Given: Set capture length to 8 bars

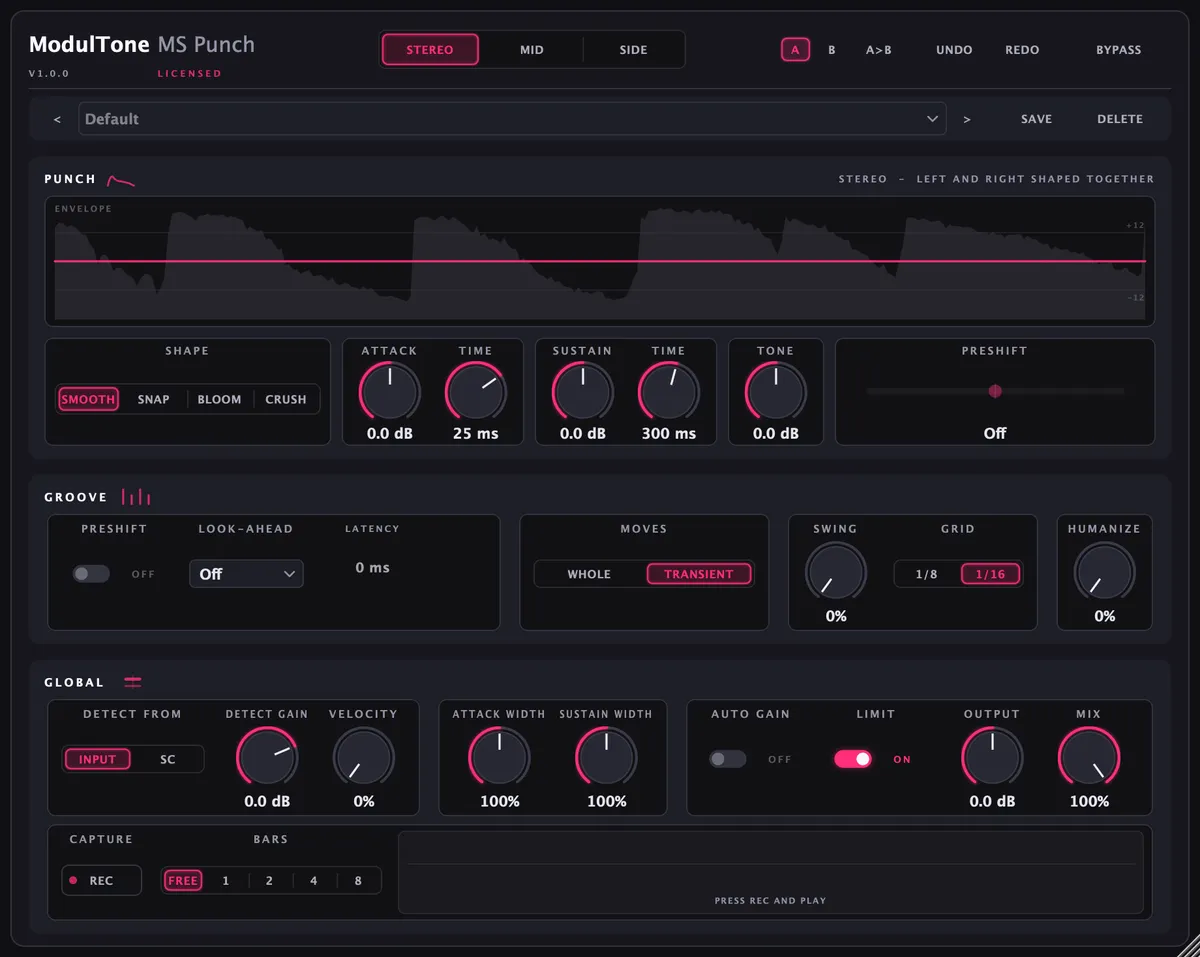Looking at the screenshot, I should (358, 881).
